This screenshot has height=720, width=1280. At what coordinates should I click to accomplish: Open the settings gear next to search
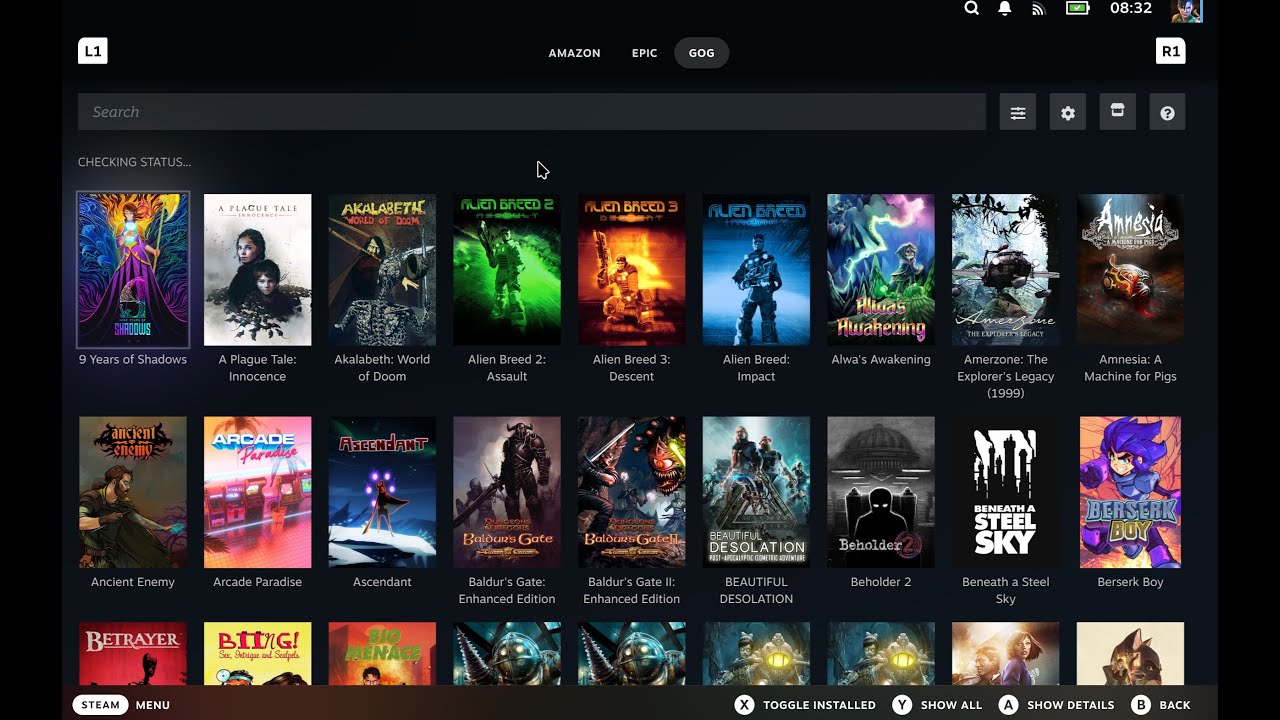[x=1068, y=112]
